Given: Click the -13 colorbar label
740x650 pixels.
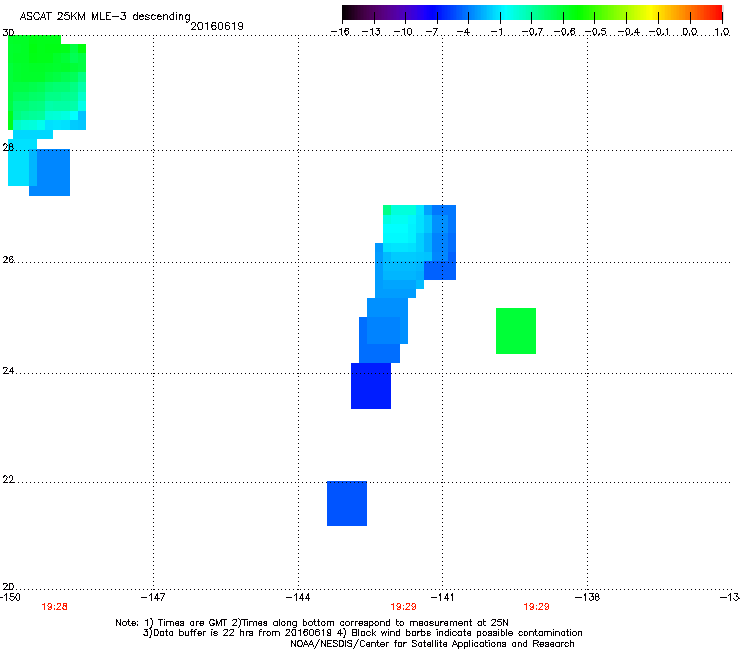Looking at the screenshot, I should pos(371,32).
